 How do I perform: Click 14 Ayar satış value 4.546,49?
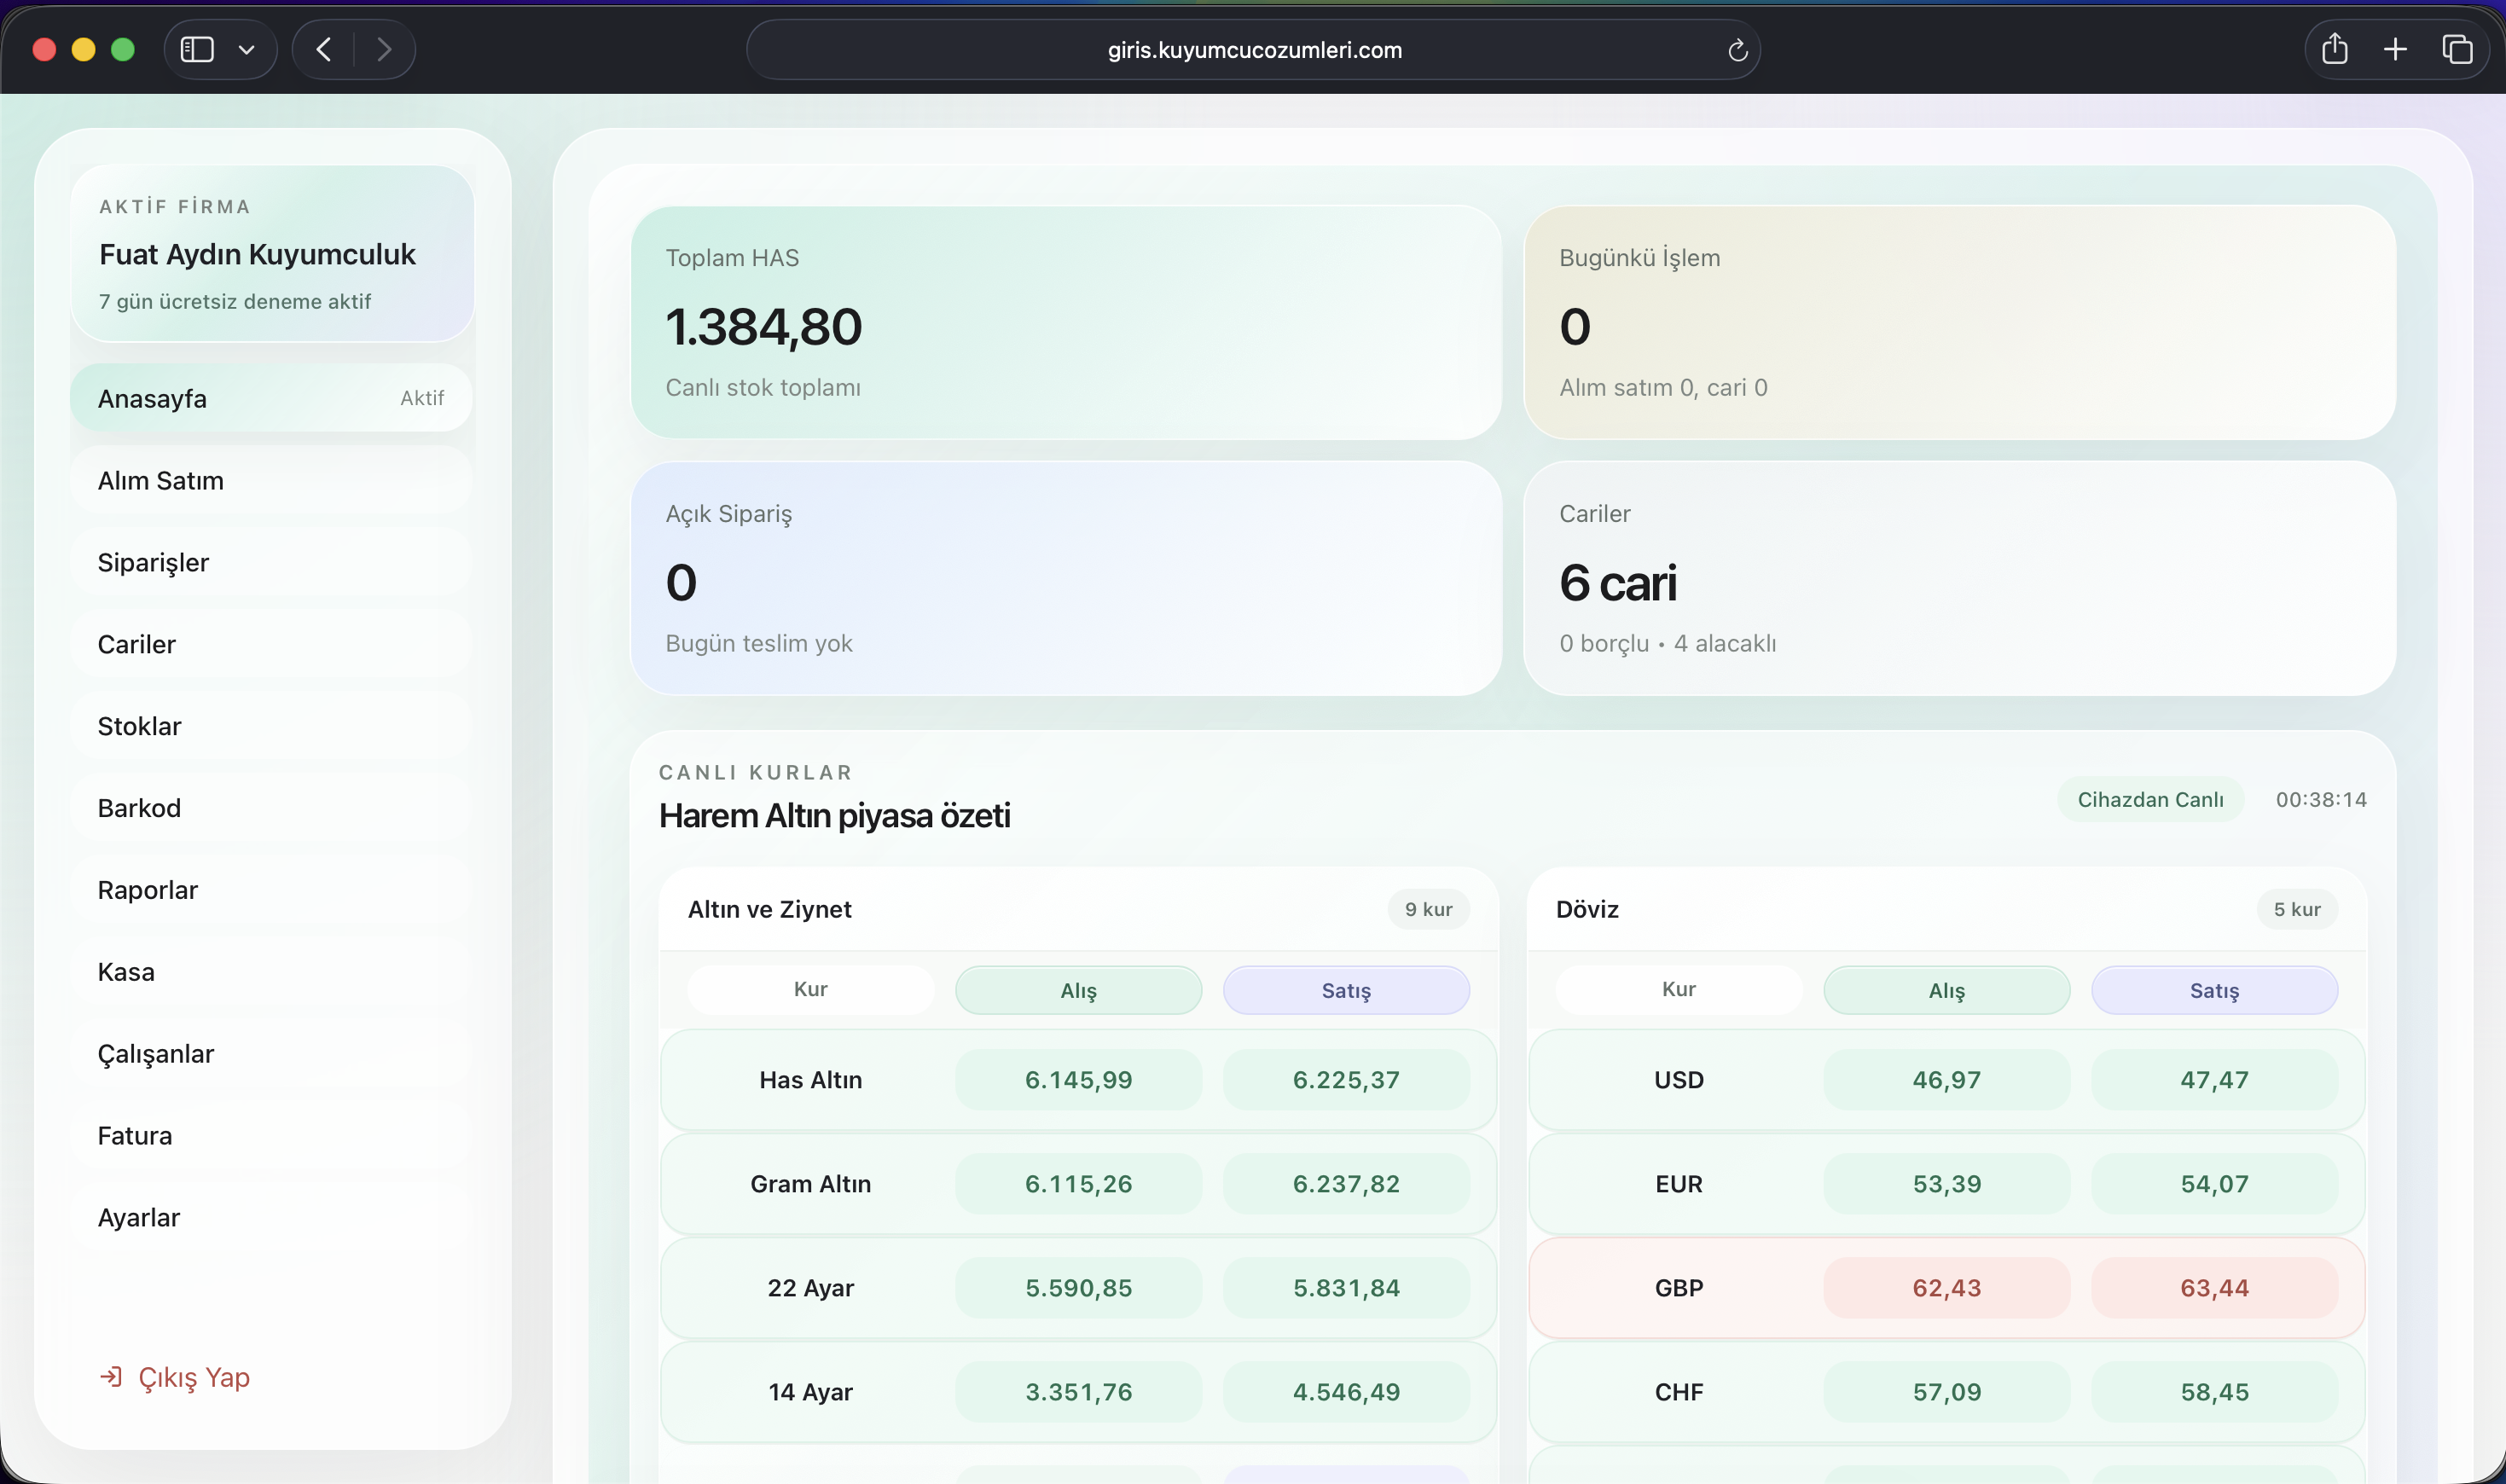point(1346,1392)
